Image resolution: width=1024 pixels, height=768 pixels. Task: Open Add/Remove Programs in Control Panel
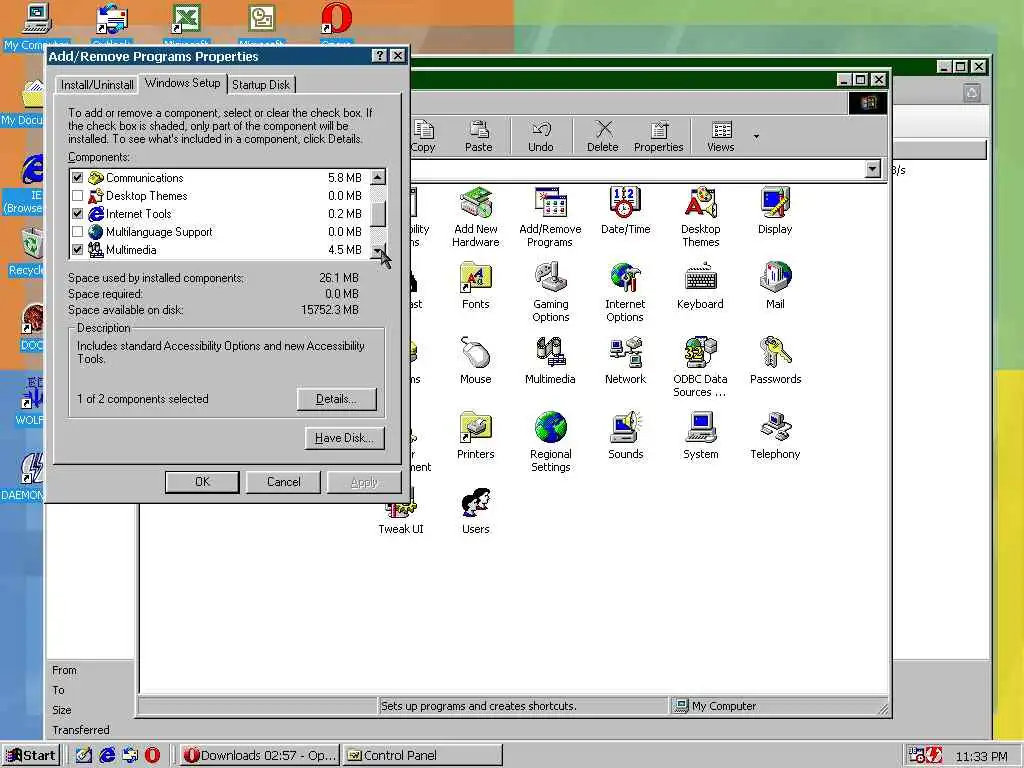pos(550,217)
